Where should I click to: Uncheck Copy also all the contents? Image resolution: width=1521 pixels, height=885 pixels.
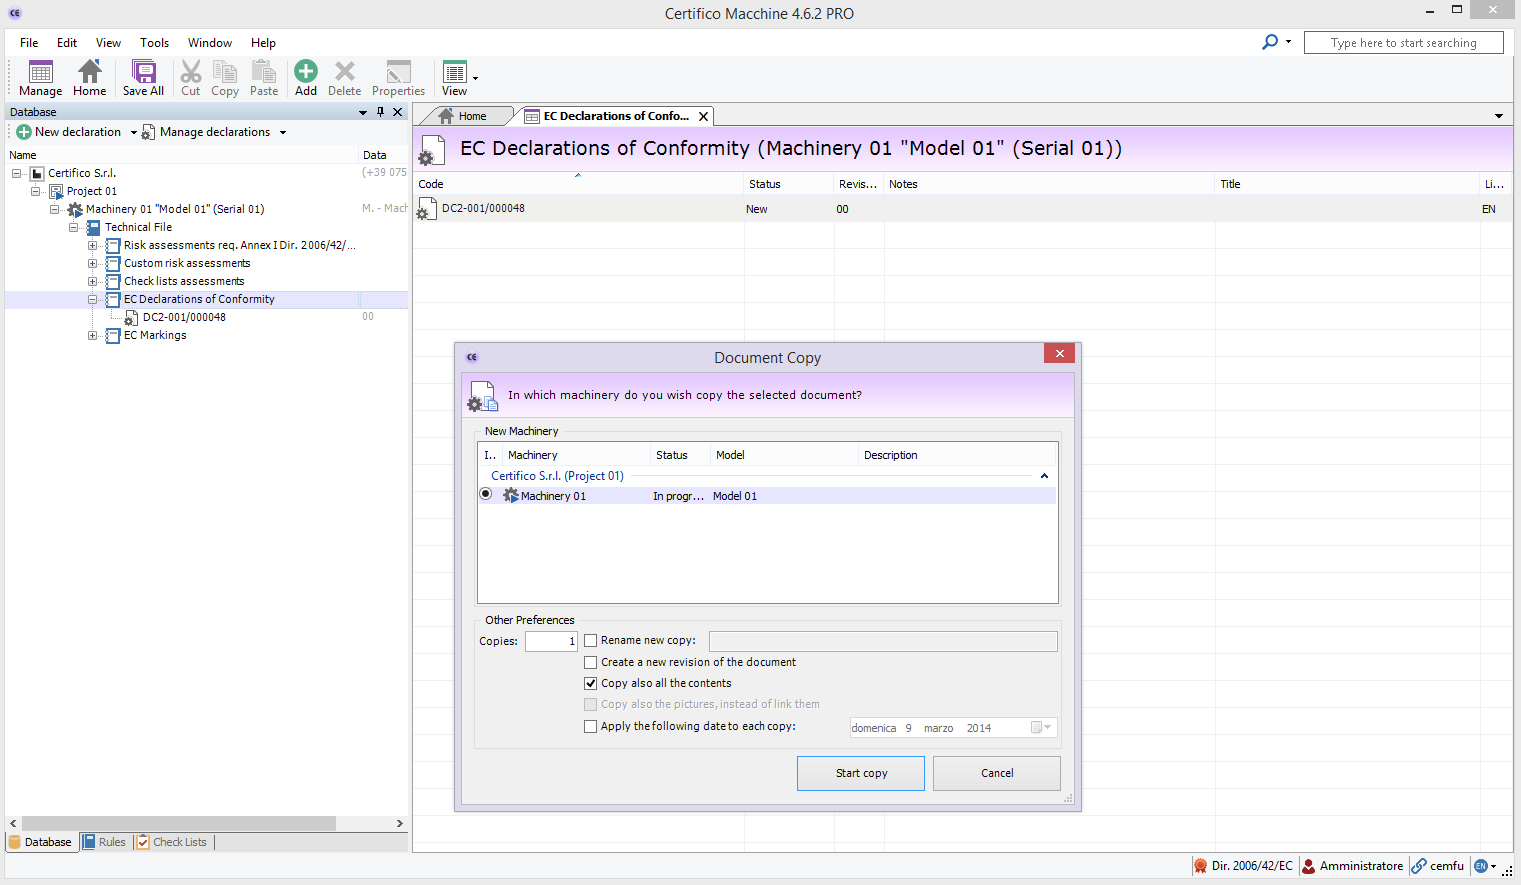click(x=591, y=684)
